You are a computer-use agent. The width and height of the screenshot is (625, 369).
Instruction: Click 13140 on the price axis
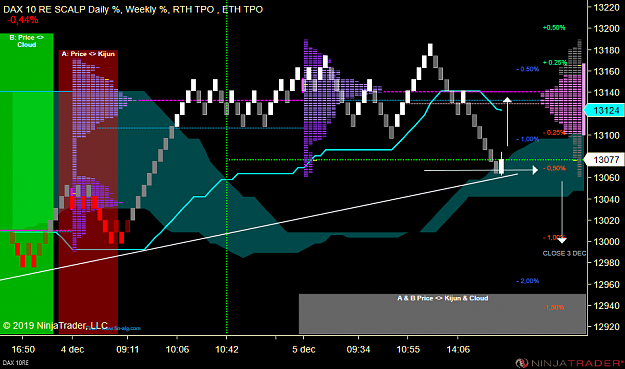[606, 92]
